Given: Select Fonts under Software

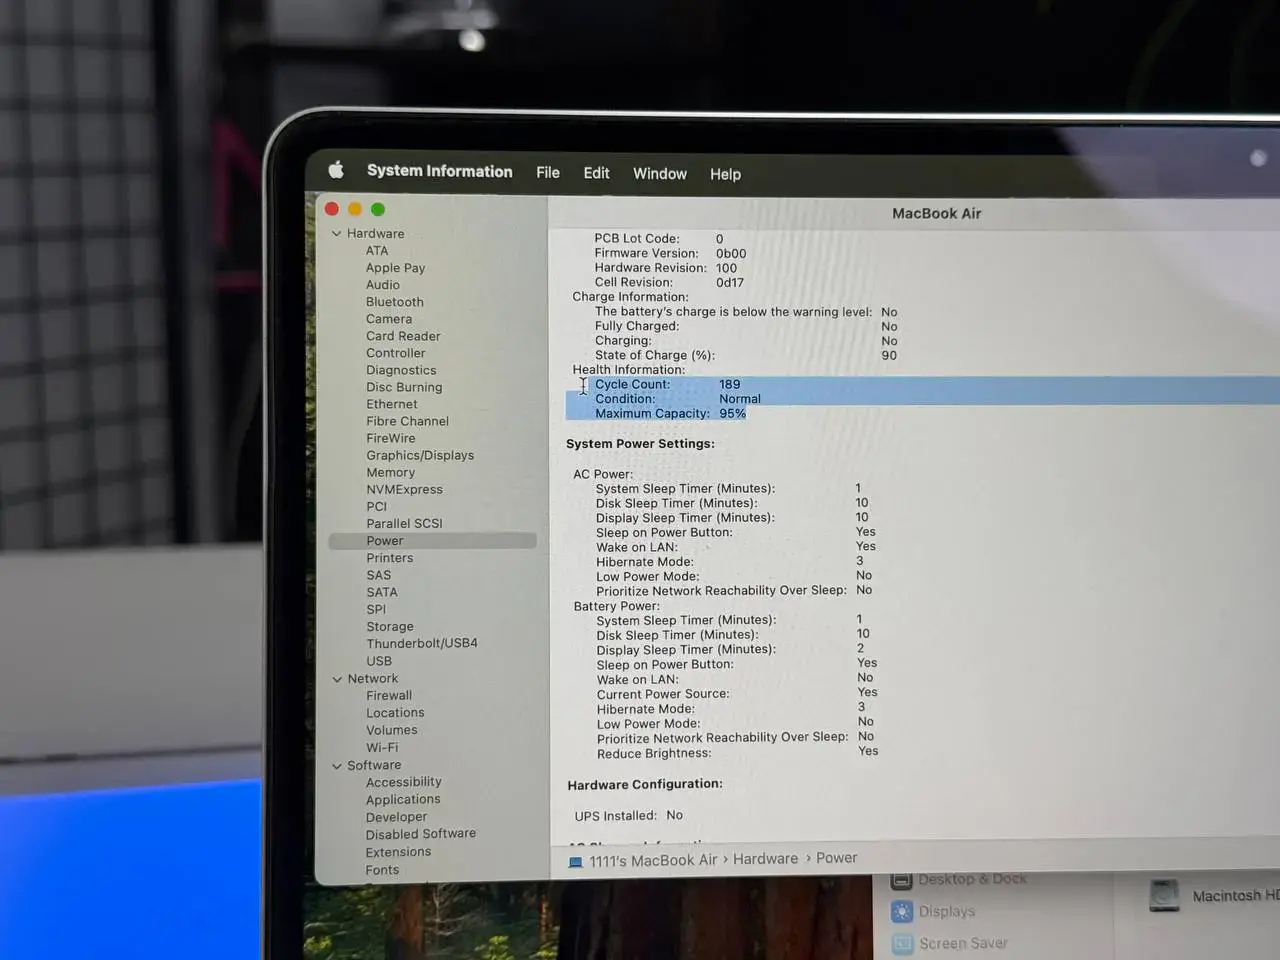Looking at the screenshot, I should (x=382, y=870).
